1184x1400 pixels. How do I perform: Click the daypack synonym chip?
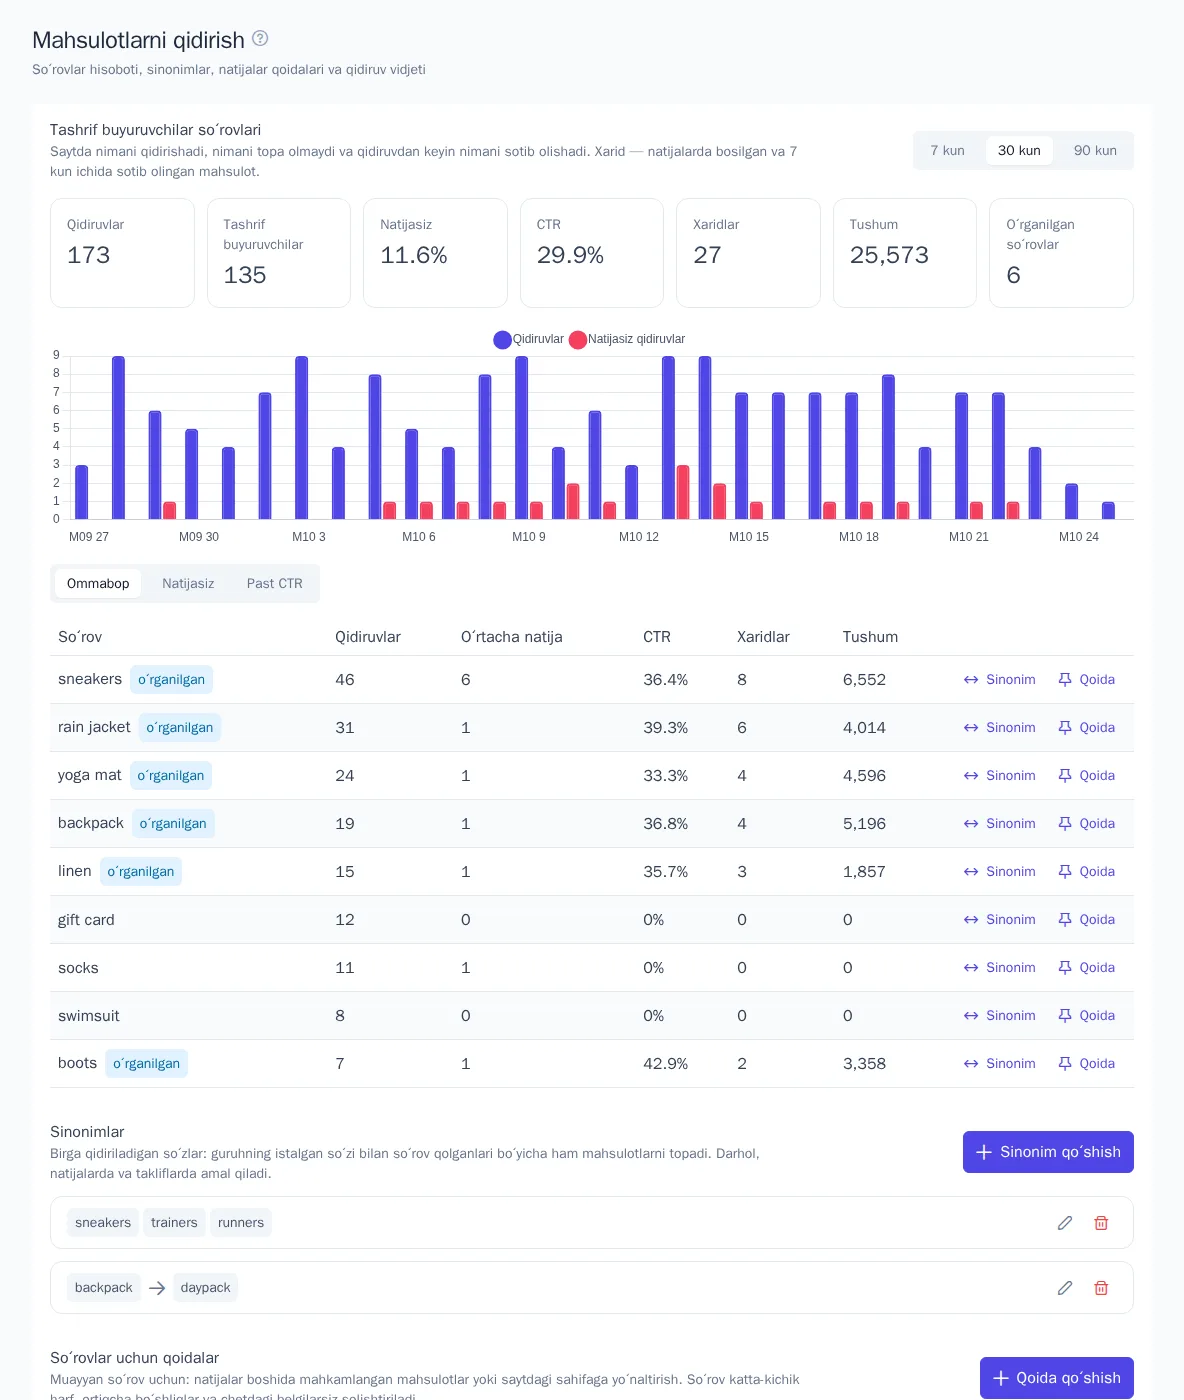[205, 1288]
